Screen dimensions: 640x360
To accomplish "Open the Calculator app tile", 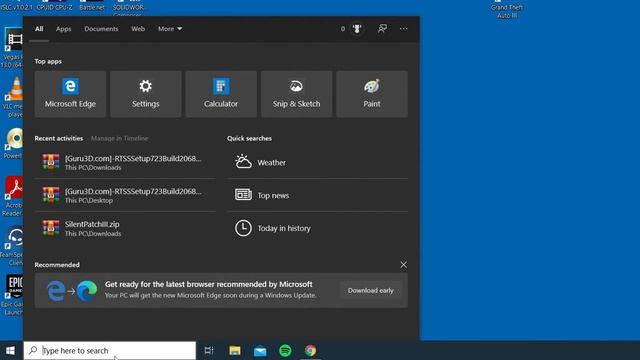I will click(221, 94).
